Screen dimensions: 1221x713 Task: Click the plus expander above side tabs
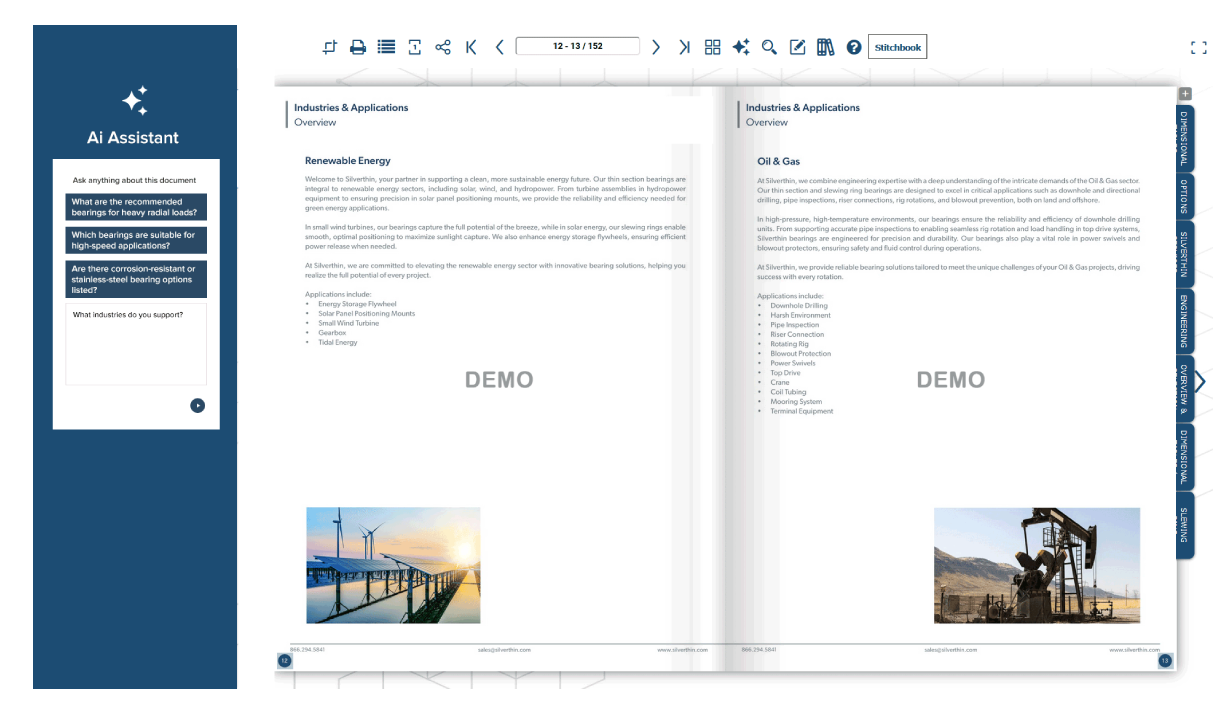click(x=1184, y=93)
